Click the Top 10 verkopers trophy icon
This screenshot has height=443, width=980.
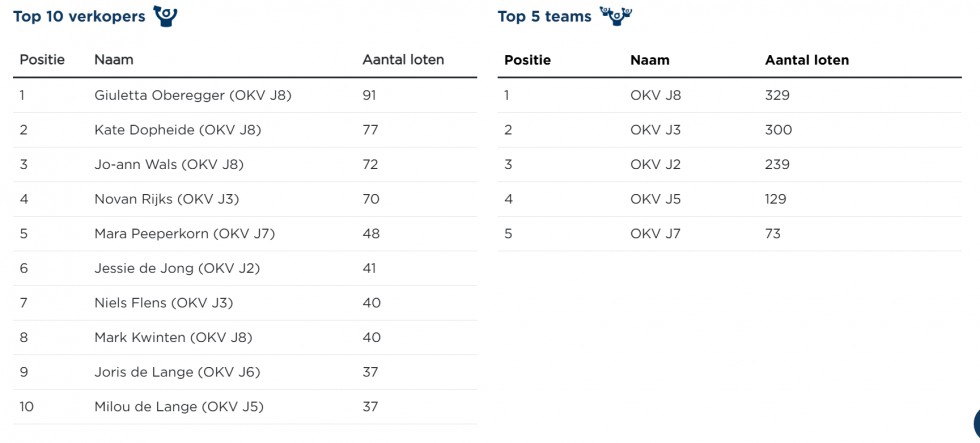tap(164, 16)
